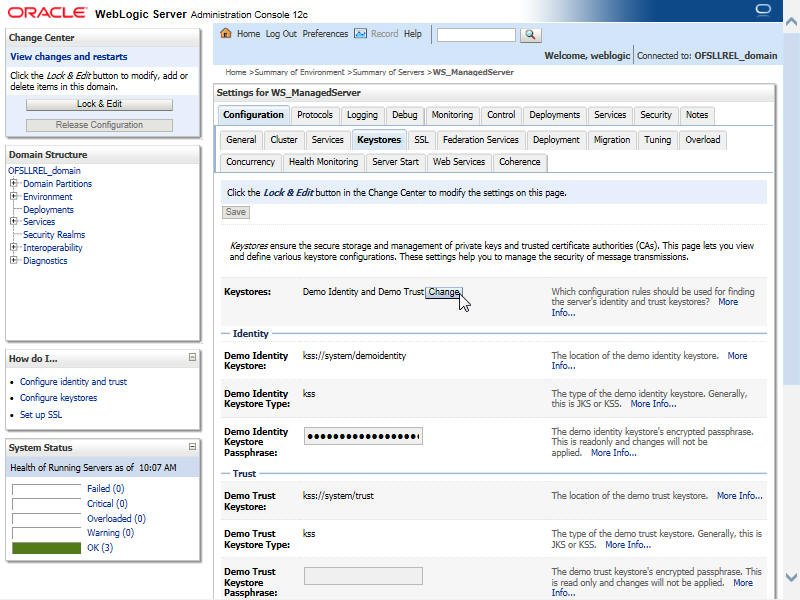Switch to the Protocols tab
Image resolution: width=800 pixels, height=600 pixels.
pos(315,115)
